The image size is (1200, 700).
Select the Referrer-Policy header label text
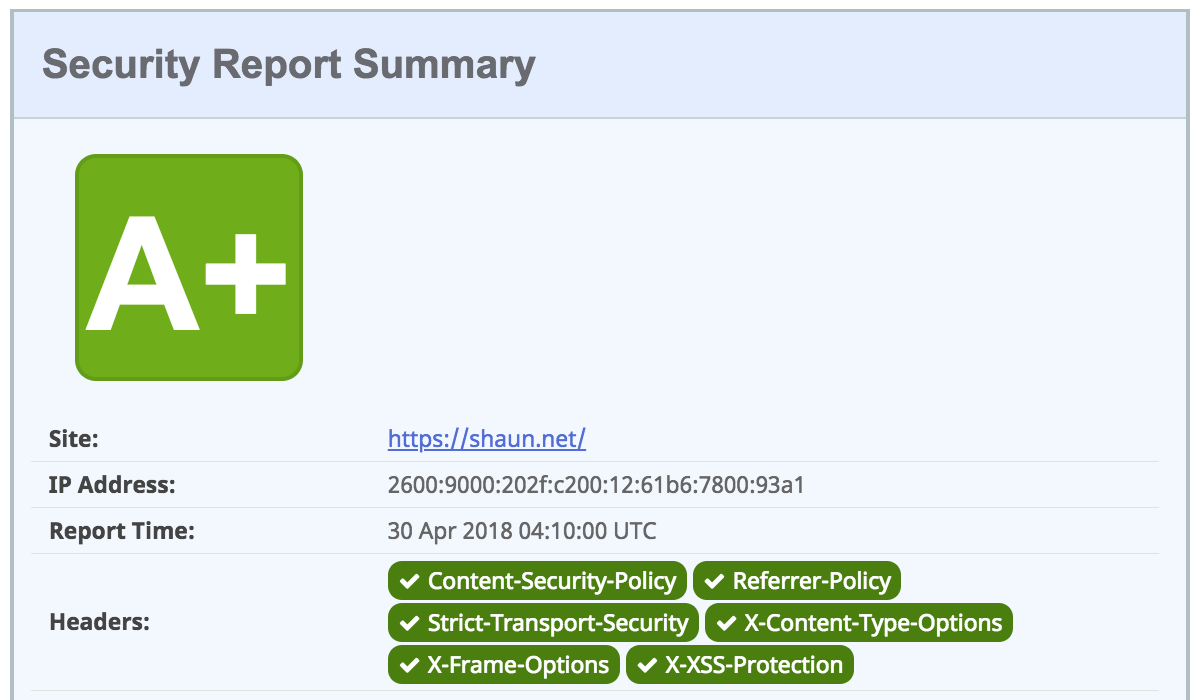811,581
